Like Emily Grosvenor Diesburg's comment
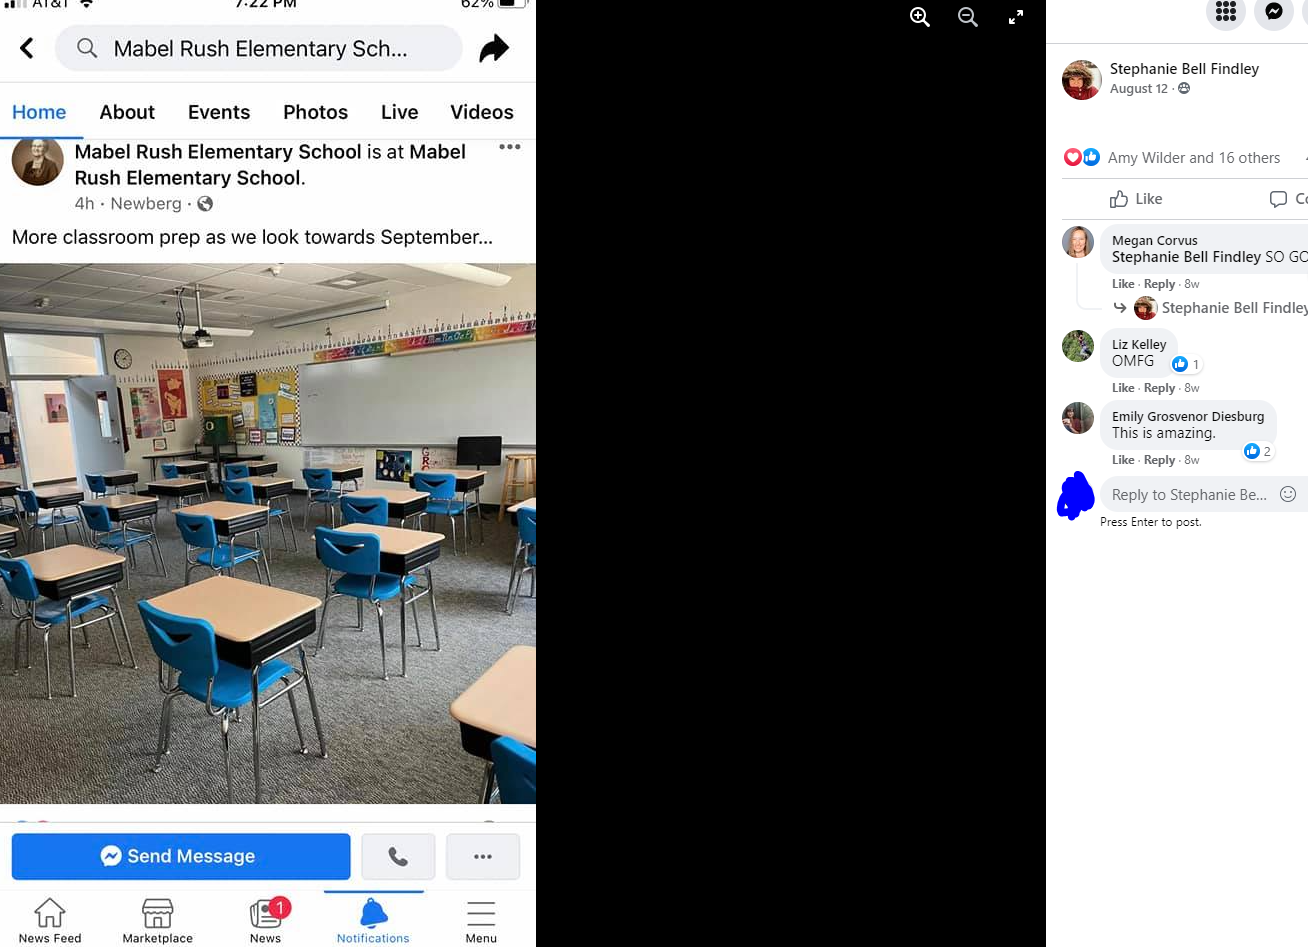This screenshot has height=947, width=1308. click(1123, 460)
